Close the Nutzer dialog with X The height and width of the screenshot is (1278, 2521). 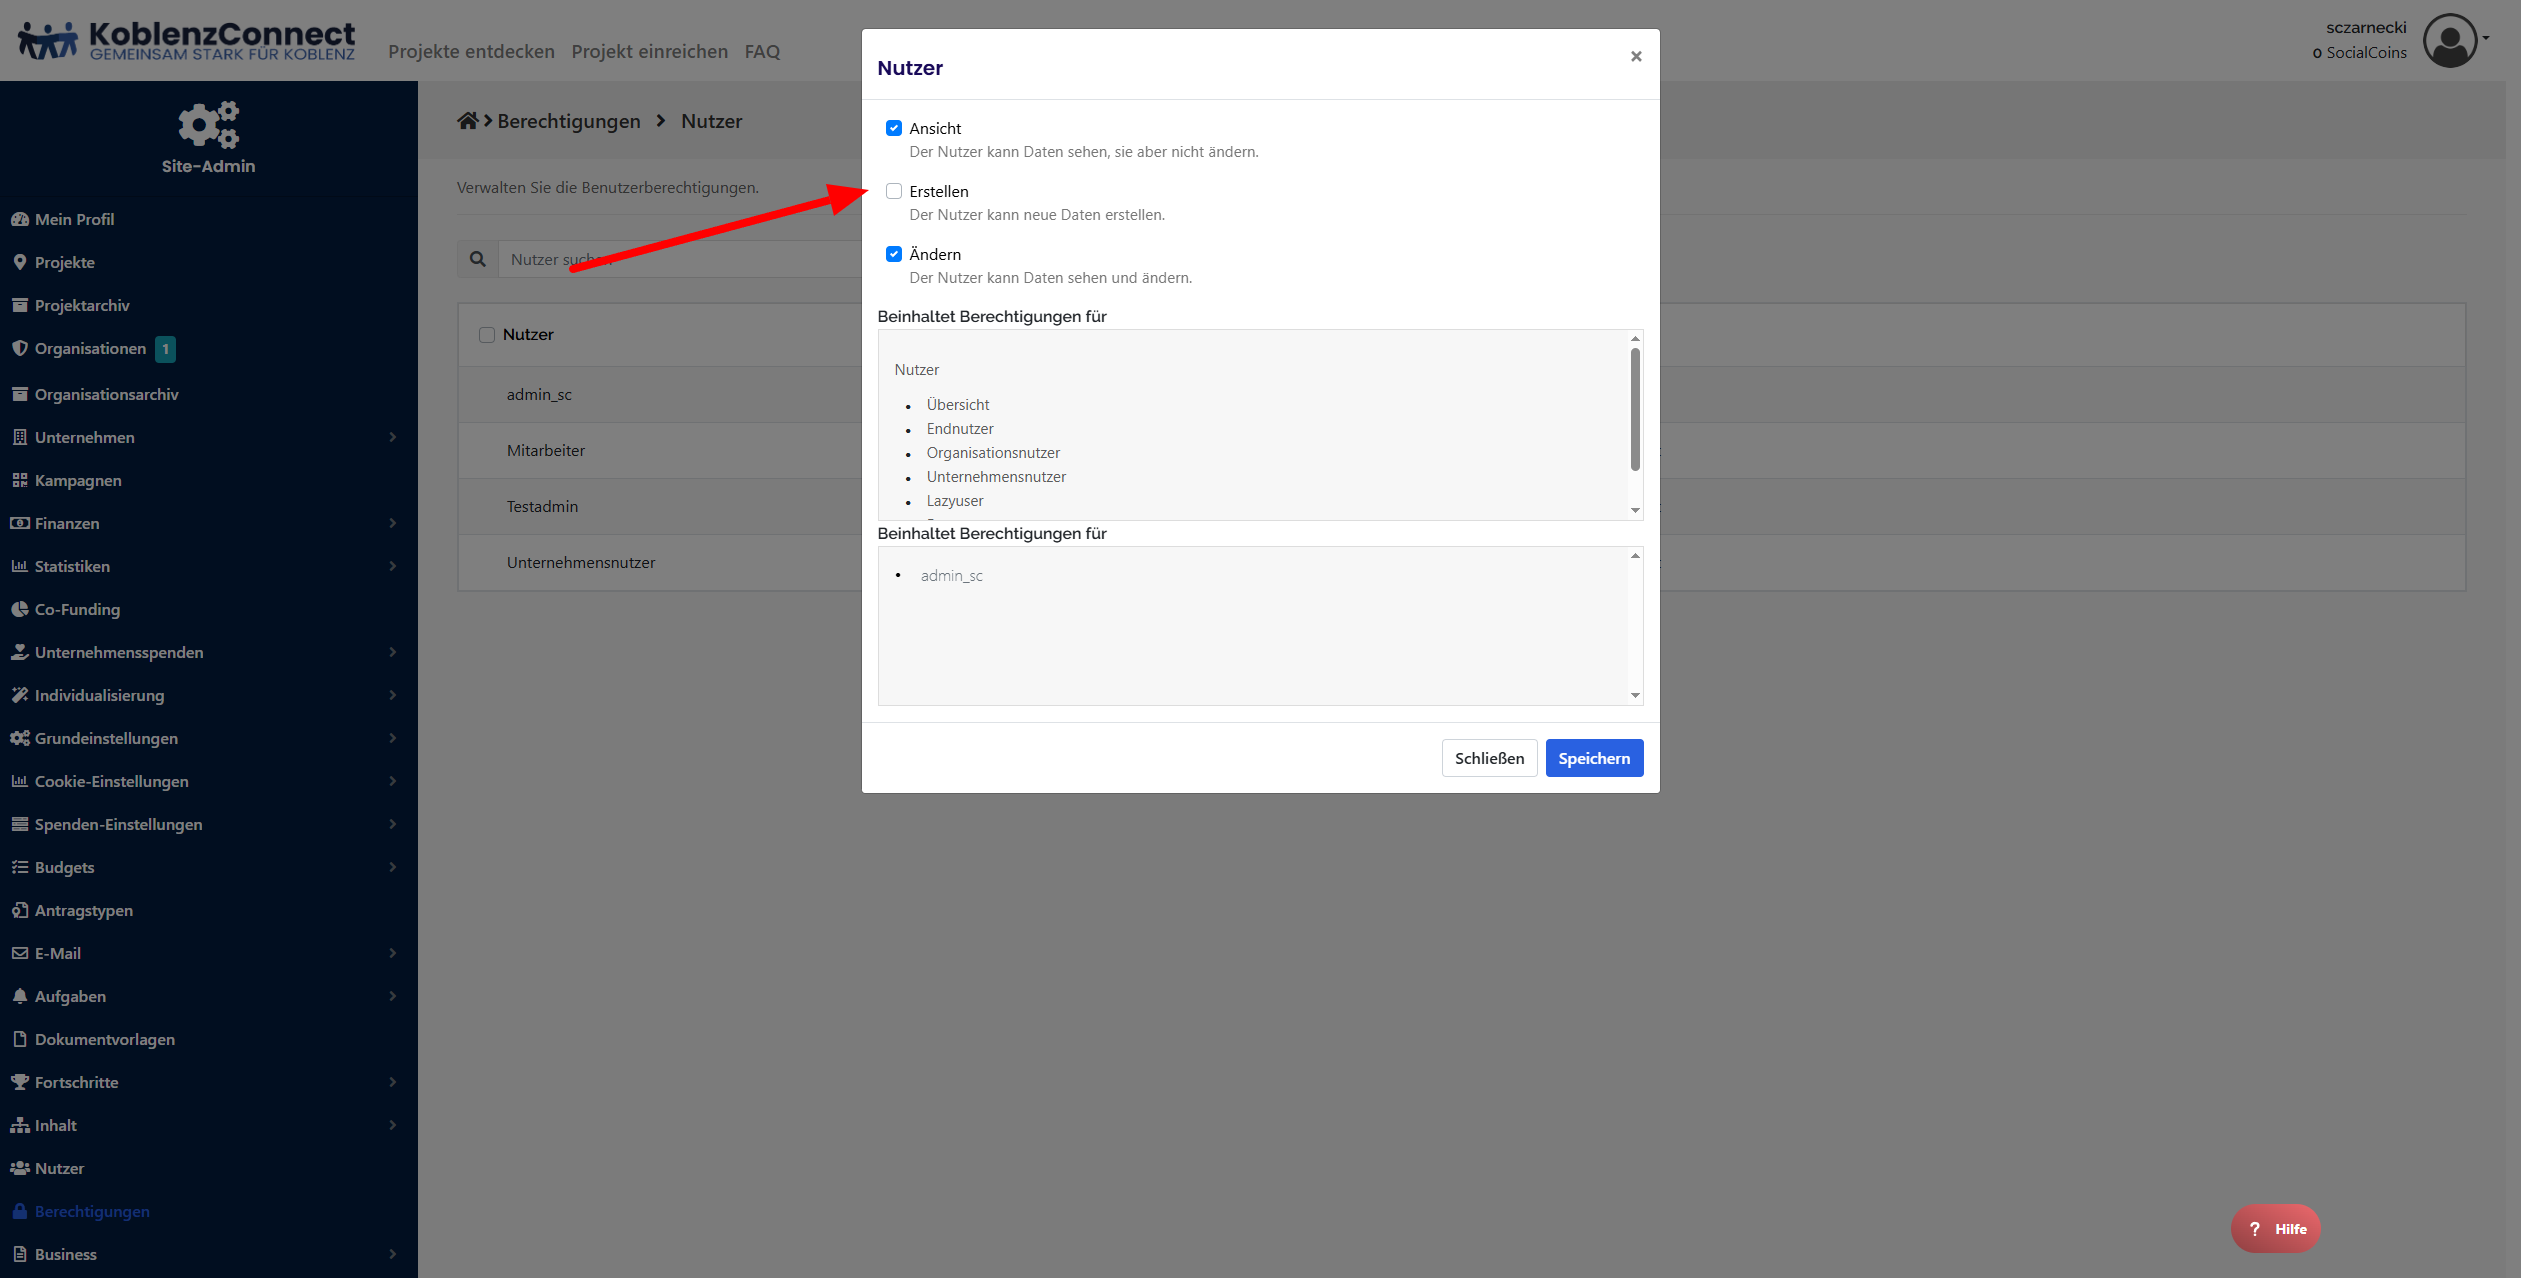(1636, 56)
